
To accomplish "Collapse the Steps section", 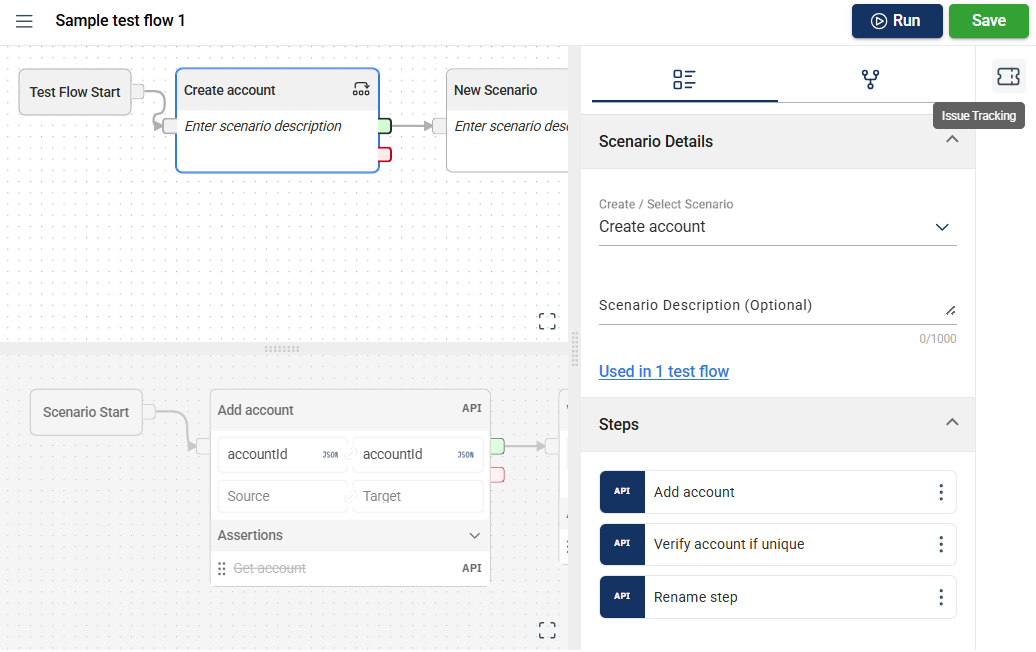I will click(x=952, y=424).
